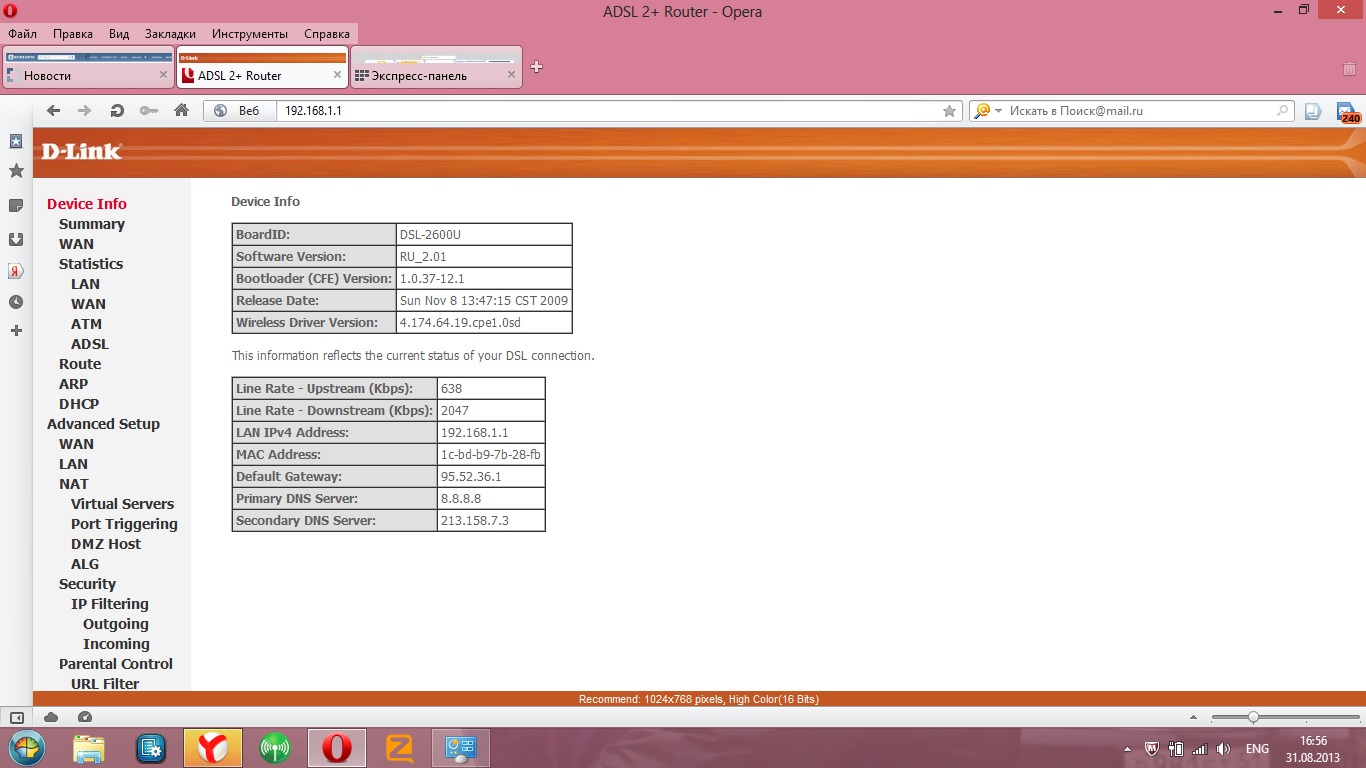Open the Route page
This screenshot has width=1366, height=768.
click(x=80, y=364)
